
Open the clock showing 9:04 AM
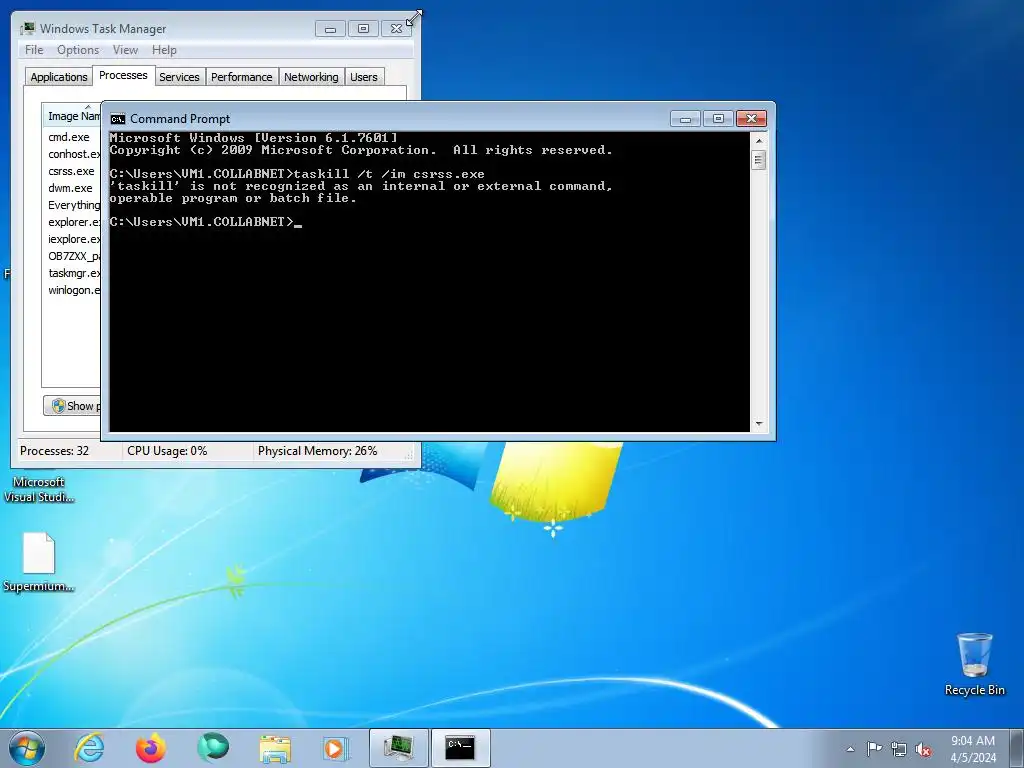pos(973,749)
